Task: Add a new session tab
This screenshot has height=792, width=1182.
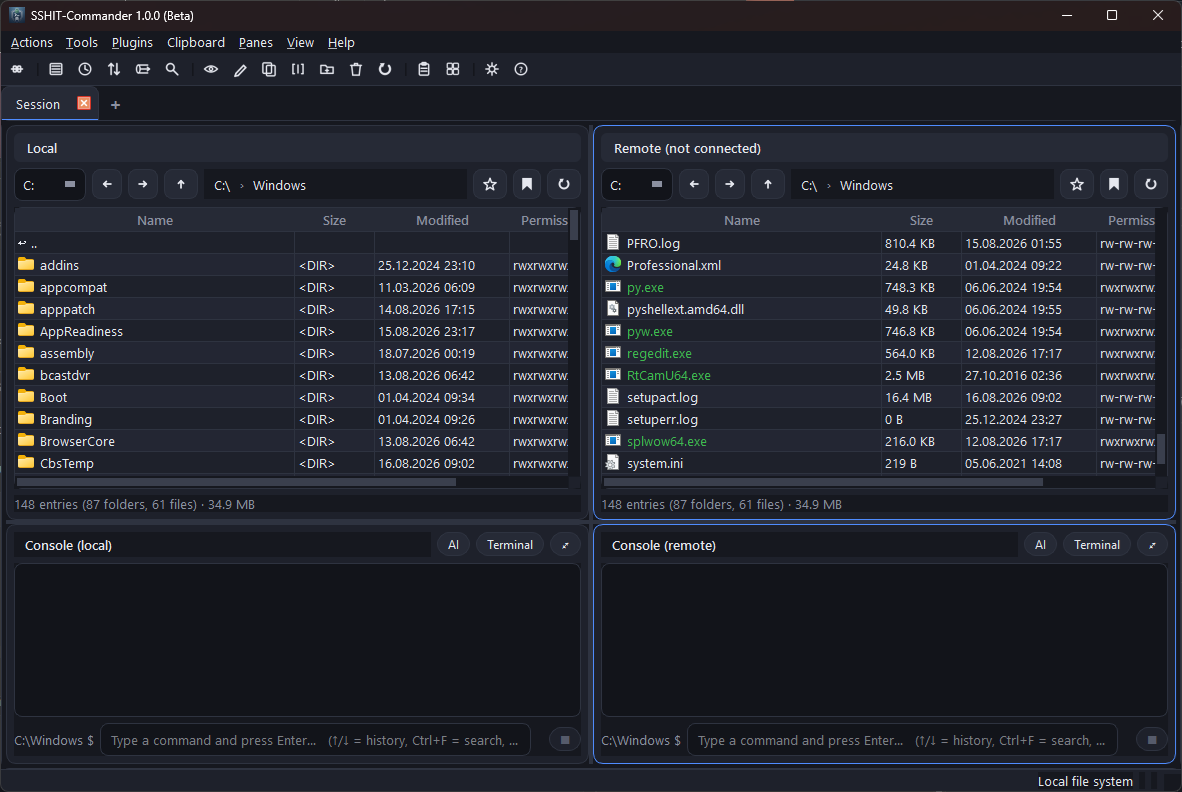Action: pos(115,105)
